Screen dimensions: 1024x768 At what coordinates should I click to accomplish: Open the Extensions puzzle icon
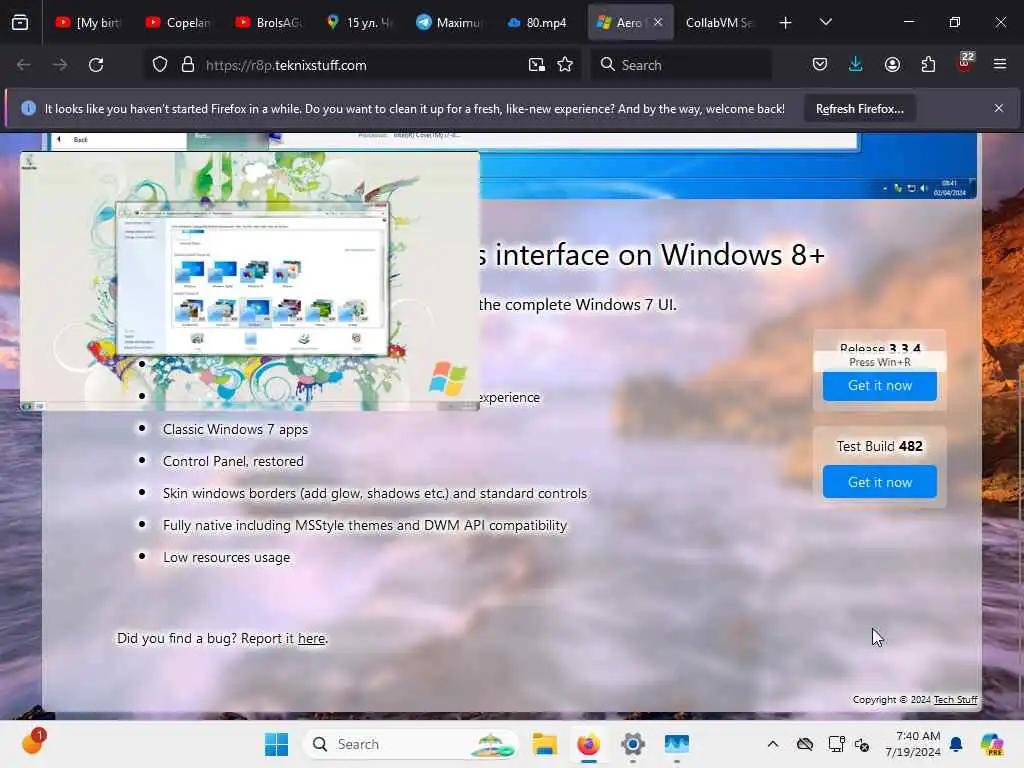928,65
